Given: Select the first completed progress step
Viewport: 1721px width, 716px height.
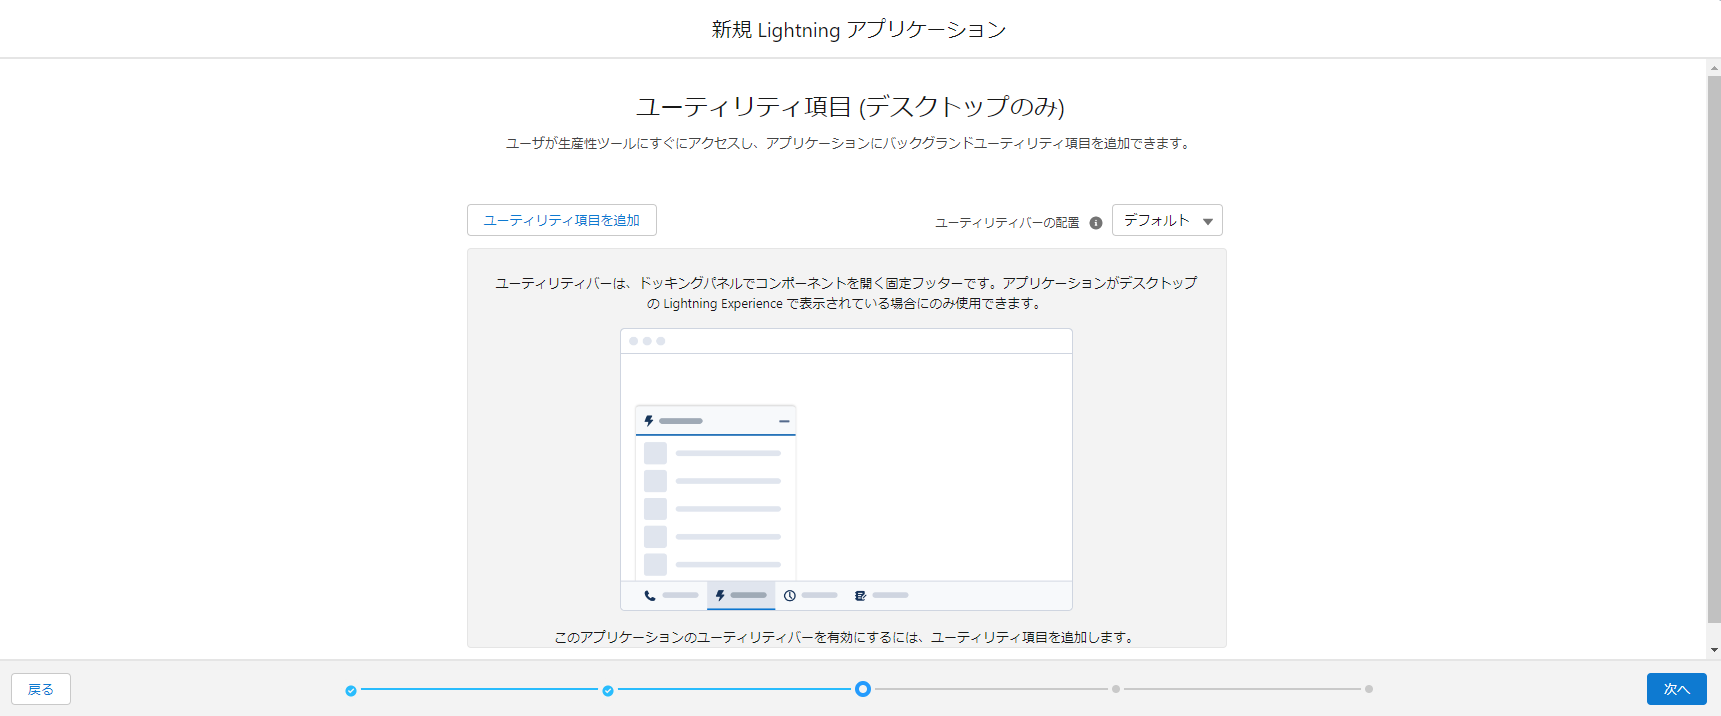Looking at the screenshot, I should [x=351, y=690].
